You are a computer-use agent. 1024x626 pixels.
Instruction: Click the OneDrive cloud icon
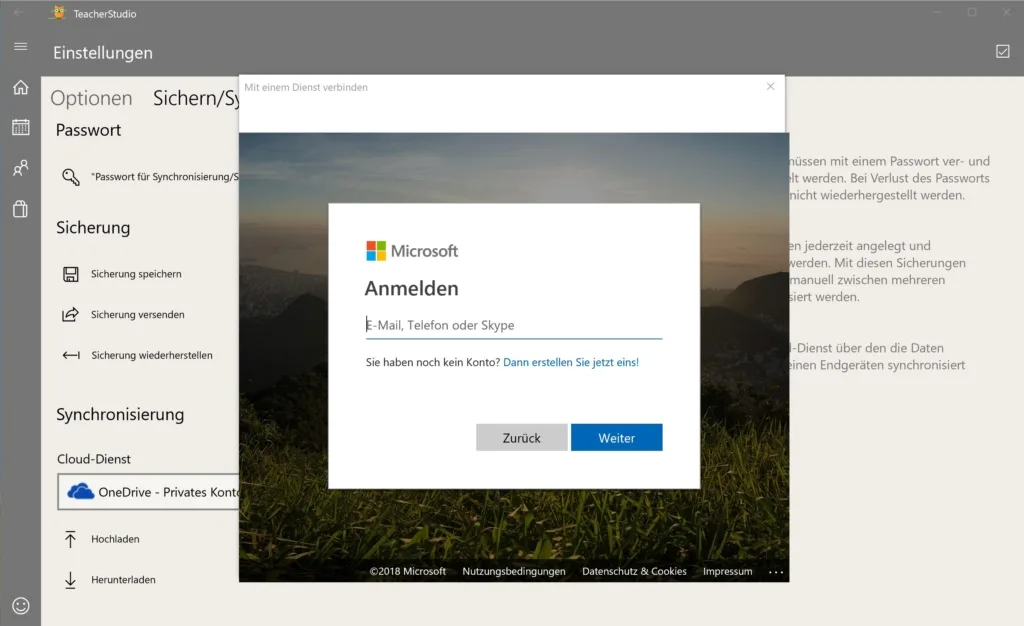(80, 492)
